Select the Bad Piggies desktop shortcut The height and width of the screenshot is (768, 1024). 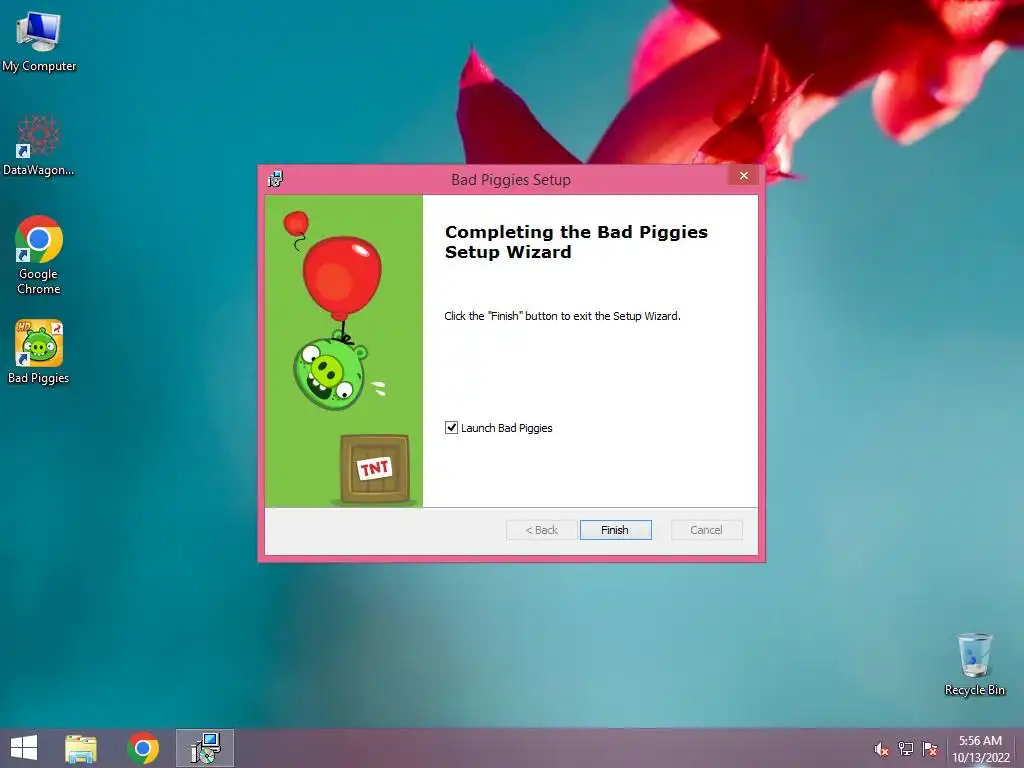pyautogui.click(x=39, y=351)
